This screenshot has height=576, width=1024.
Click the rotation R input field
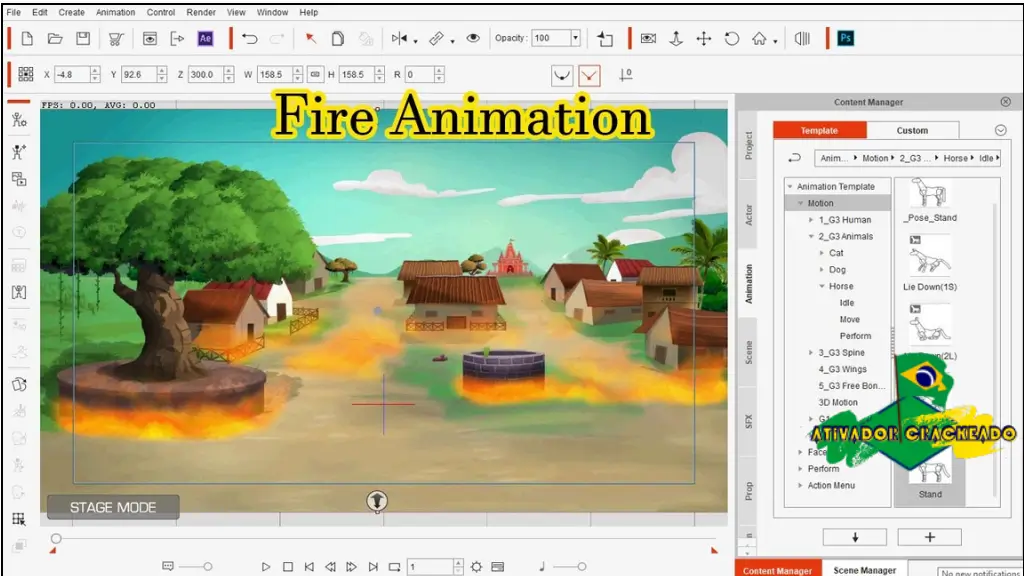pos(419,74)
